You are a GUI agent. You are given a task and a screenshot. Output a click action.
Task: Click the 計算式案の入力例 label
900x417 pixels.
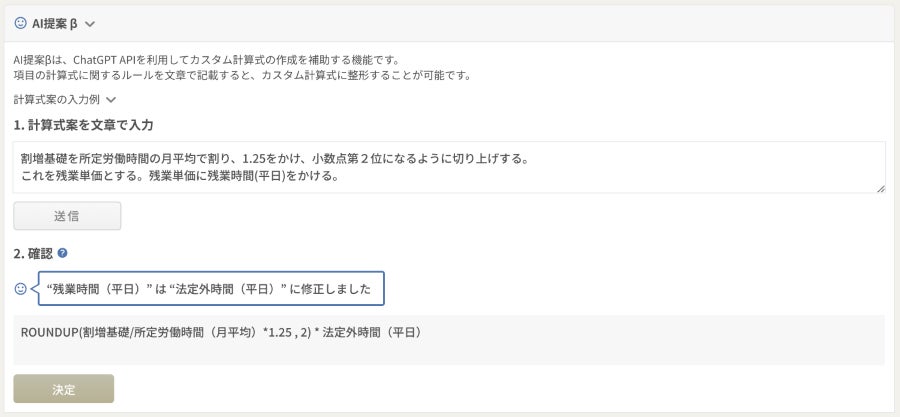(57, 100)
